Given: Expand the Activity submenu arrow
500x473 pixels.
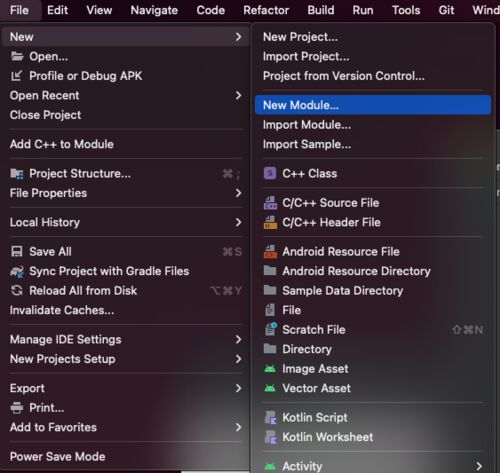Looking at the screenshot, I should click(x=479, y=466).
